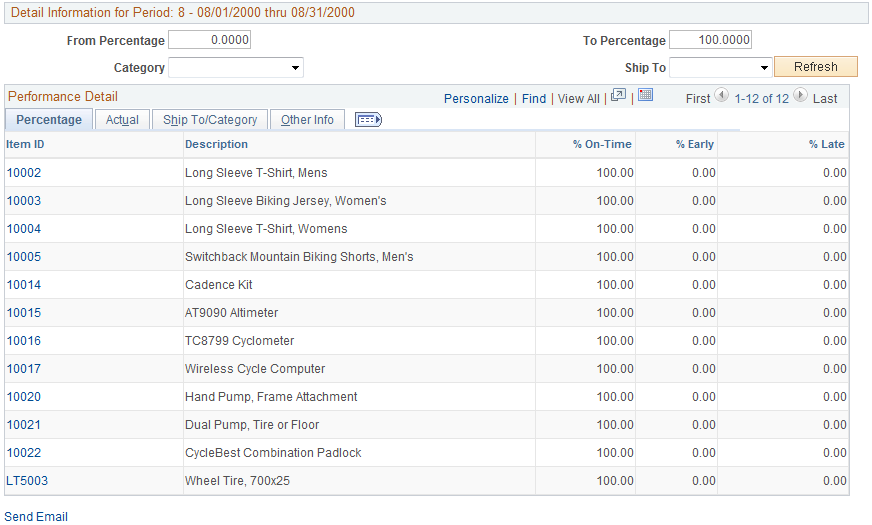The width and height of the screenshot is (872, 525).
Task: Select 'Wireless Cycle Computer' description
Action: pos(255,369)
